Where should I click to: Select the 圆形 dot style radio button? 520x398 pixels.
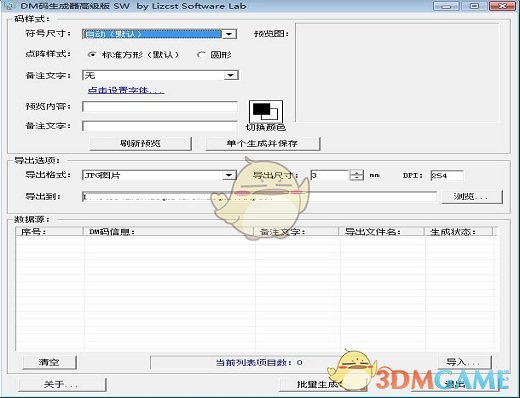tap(201, 55)
